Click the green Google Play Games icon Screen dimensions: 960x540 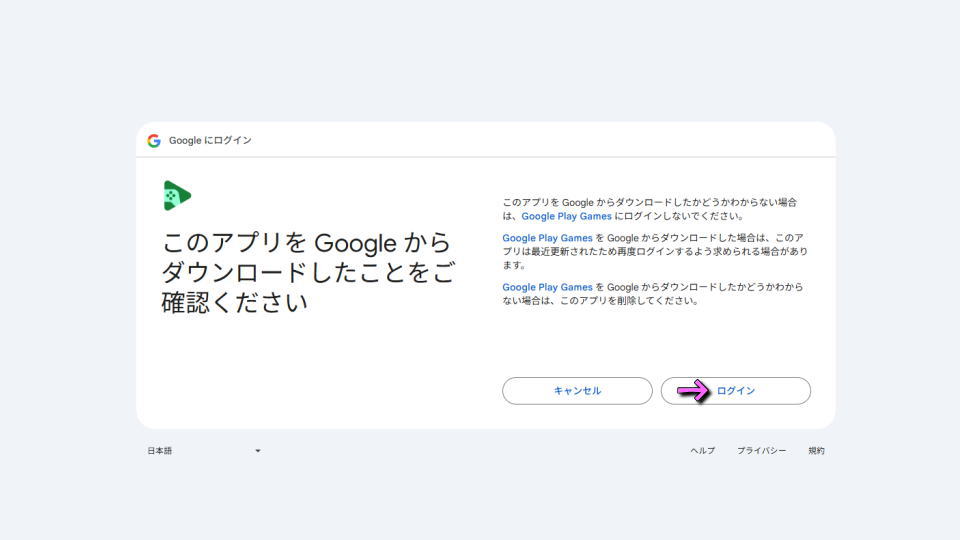(x=177, y=195)
